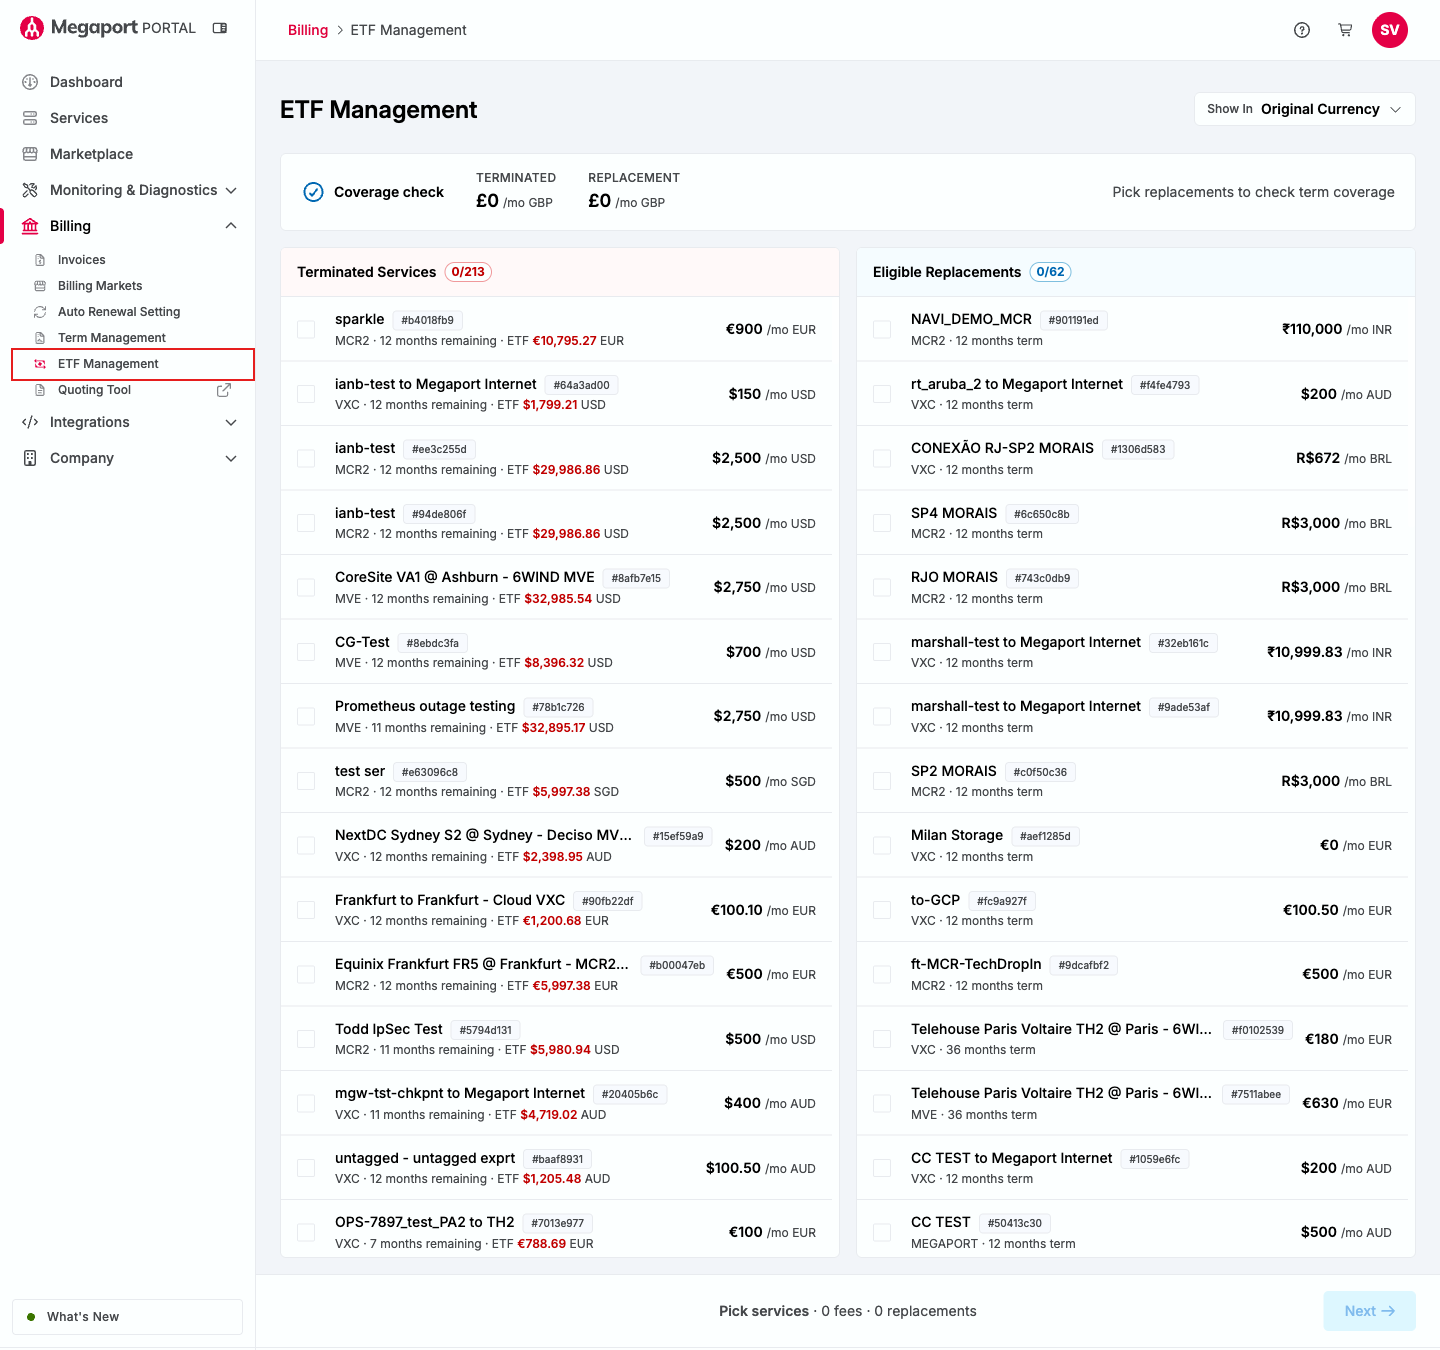Click the ₹110,000 /mo INR price
Viewport: 1440px width, 1350px height.
point(1337,329)
